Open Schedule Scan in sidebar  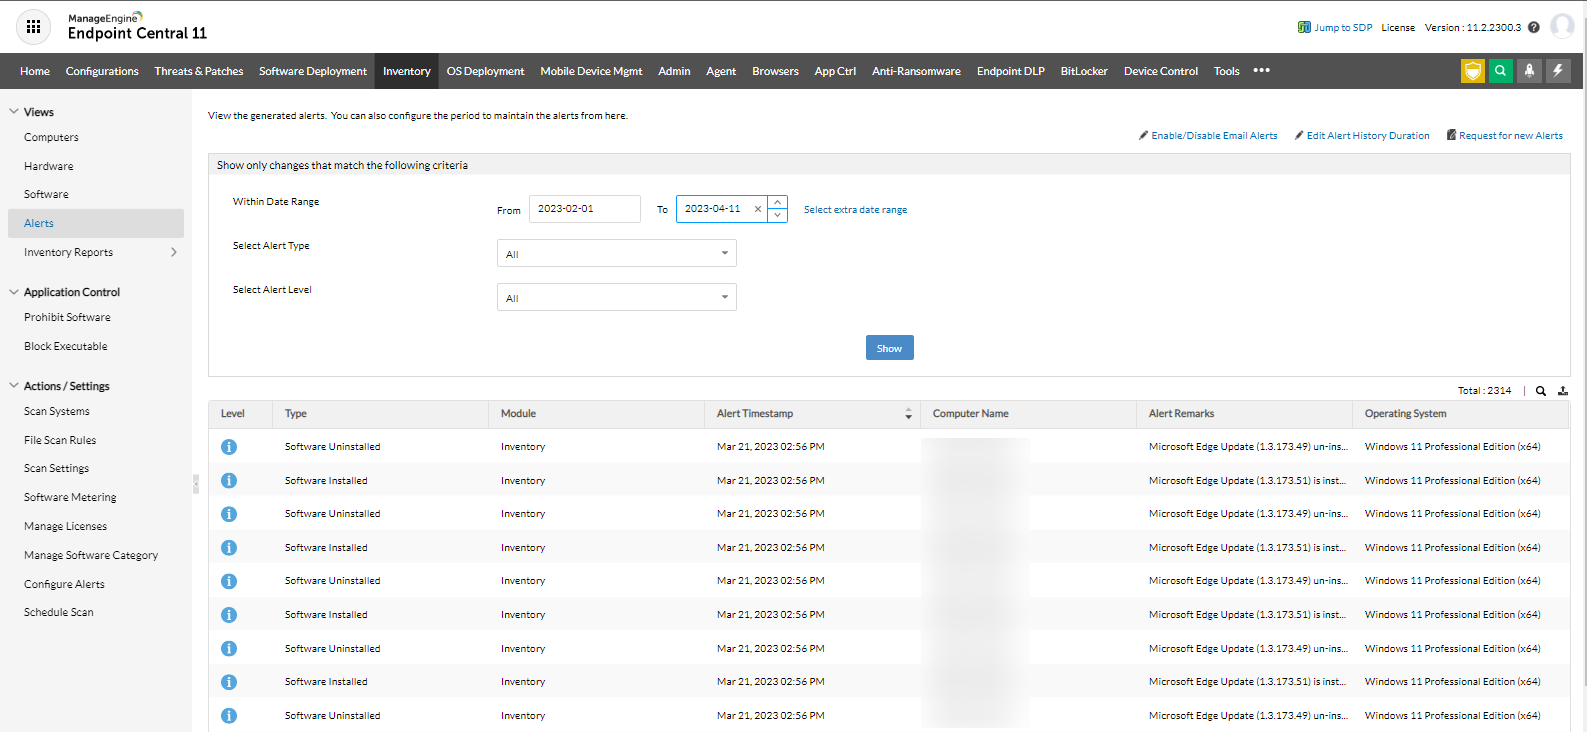point(59,612)
